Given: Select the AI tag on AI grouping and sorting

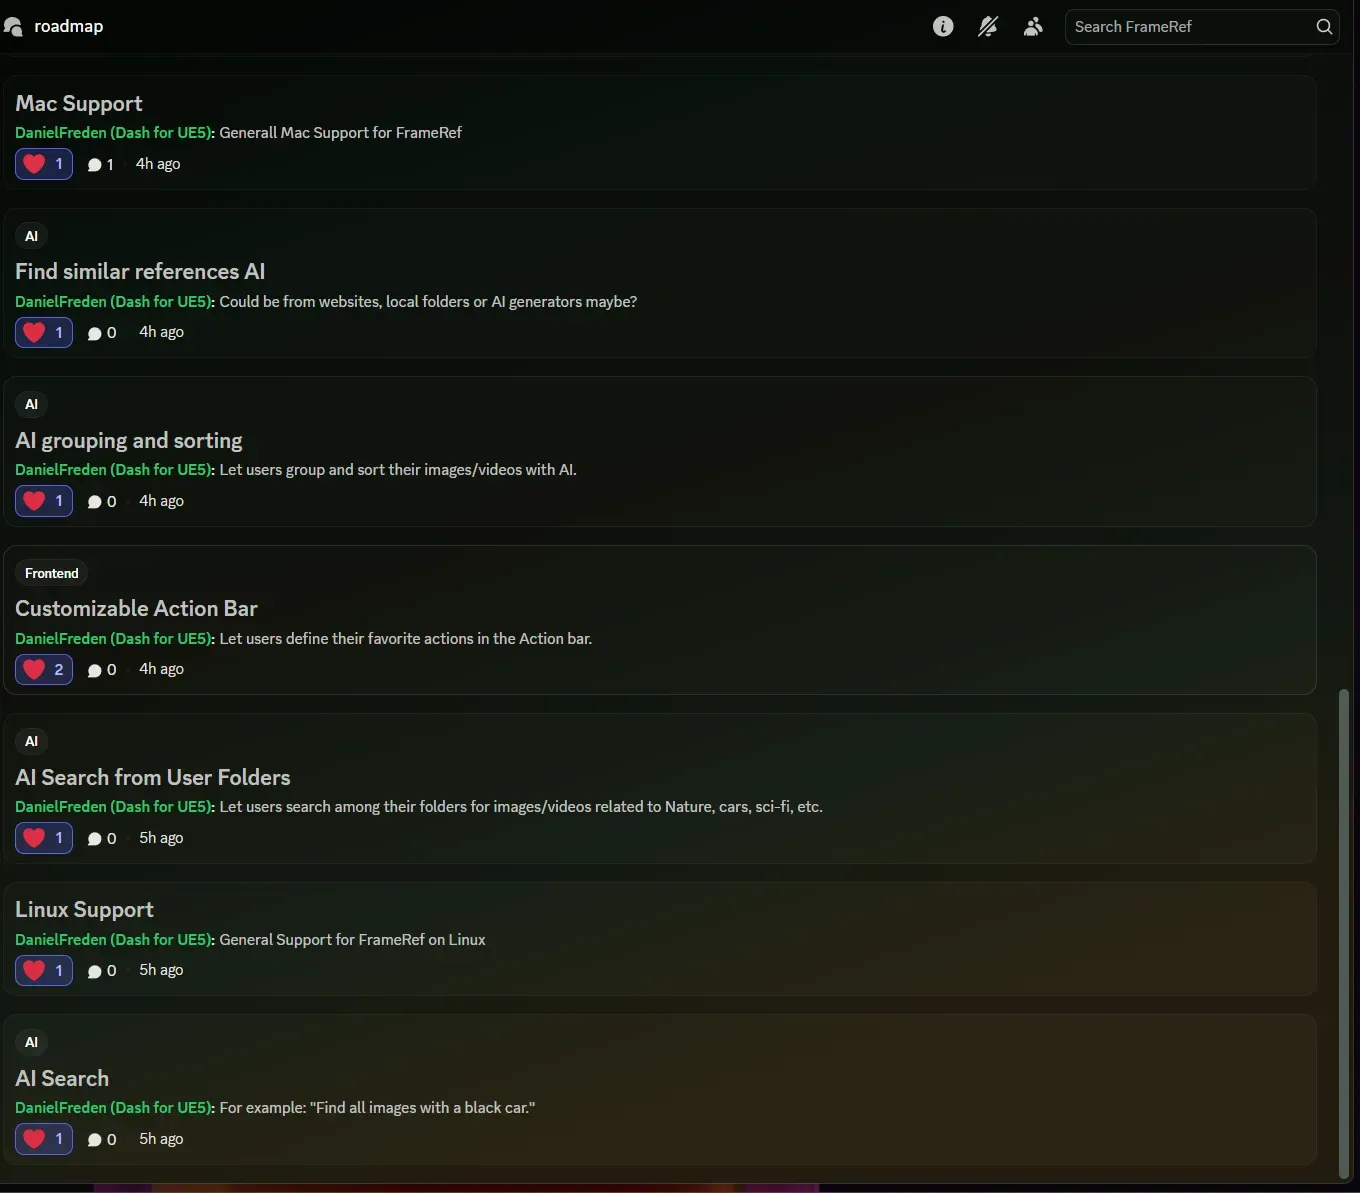Looking at the screenshot, I should pos(32,404).
